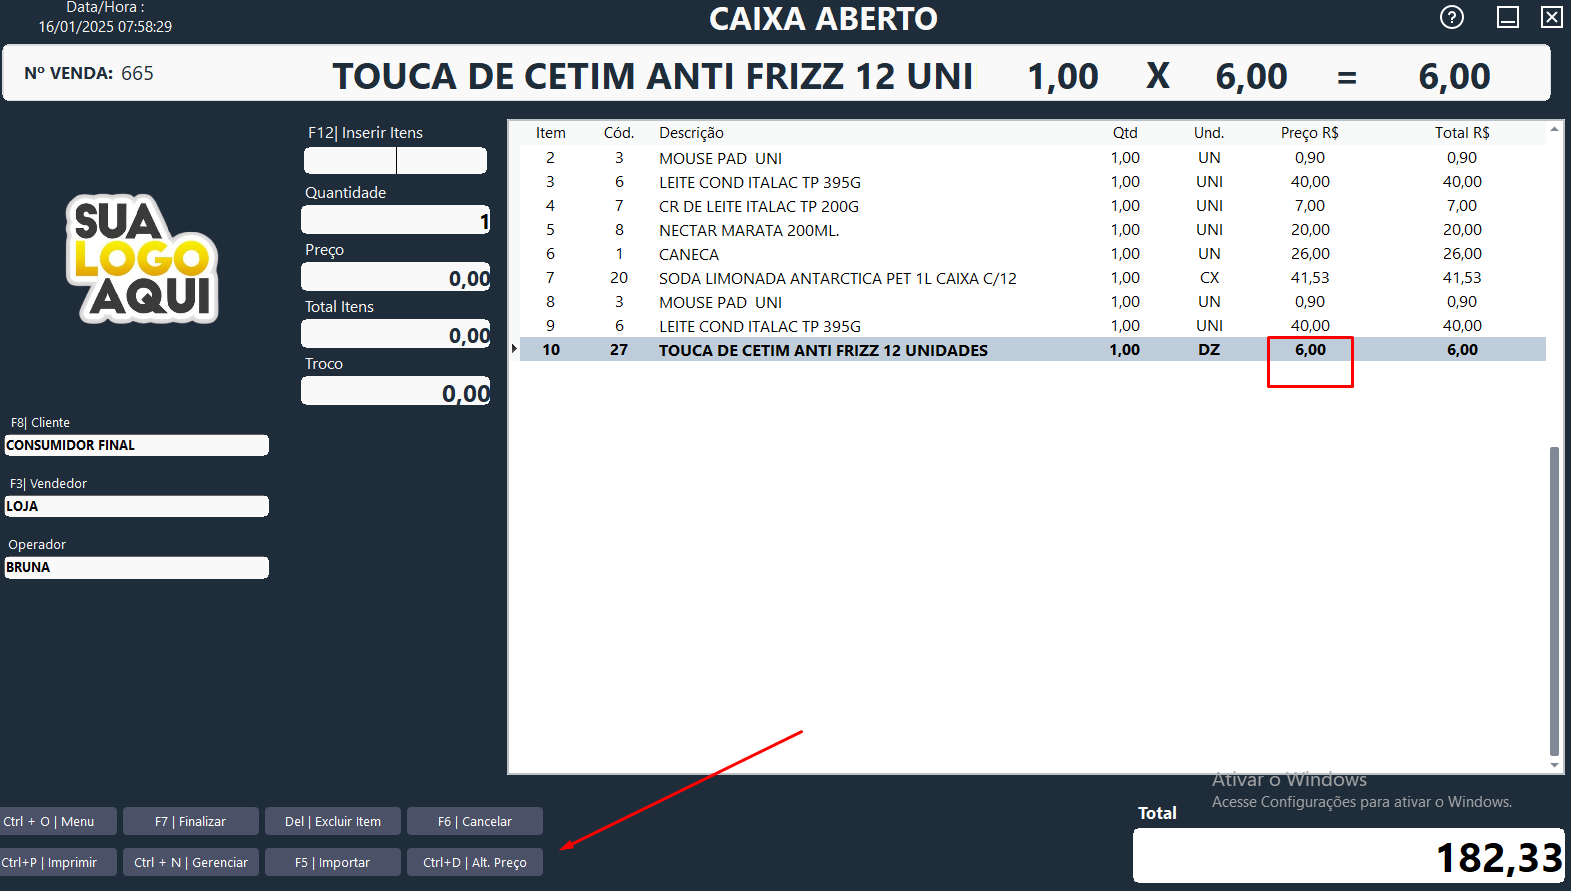The width and height of the screenshot is (1571, 891).
Task: Close the POS window
Action: coord(1551,17)
